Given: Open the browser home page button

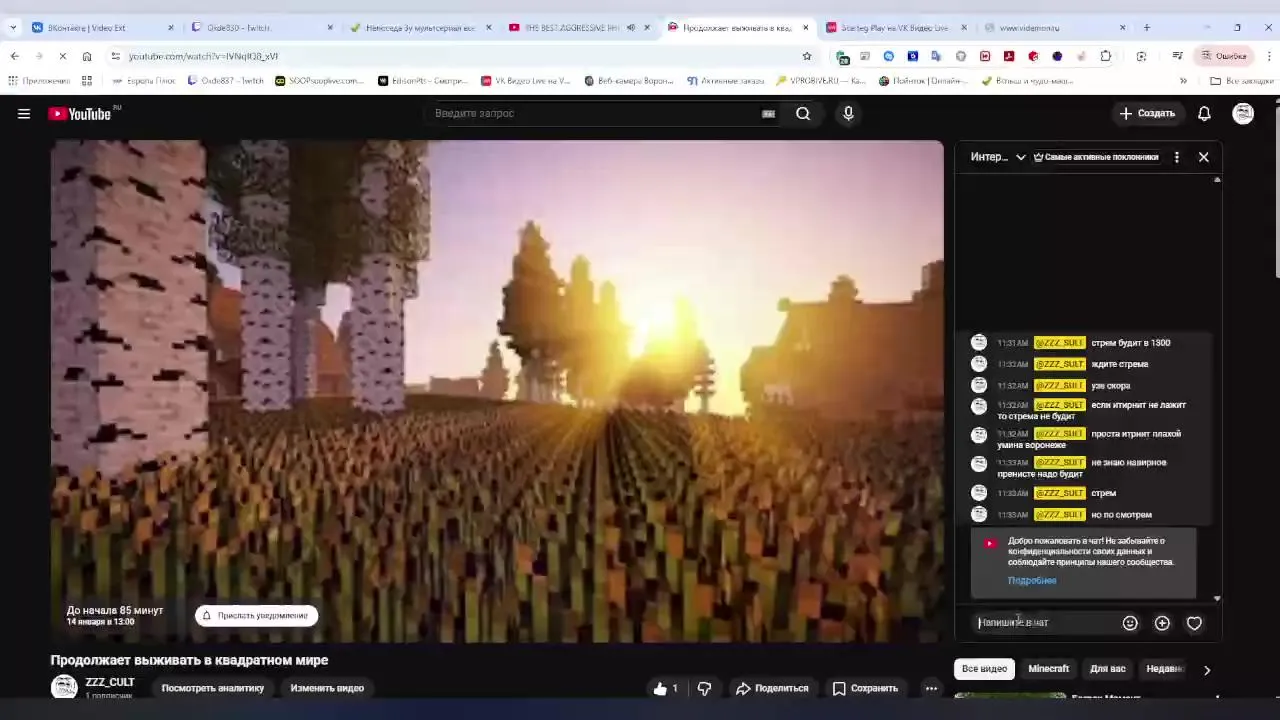Looking at the screenshot, I should pos(87,56).
